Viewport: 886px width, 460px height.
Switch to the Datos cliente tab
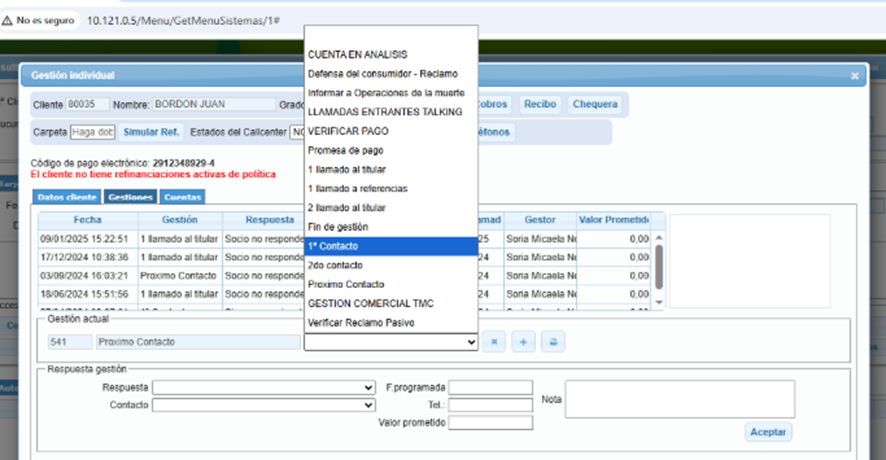tap(67, 198)
